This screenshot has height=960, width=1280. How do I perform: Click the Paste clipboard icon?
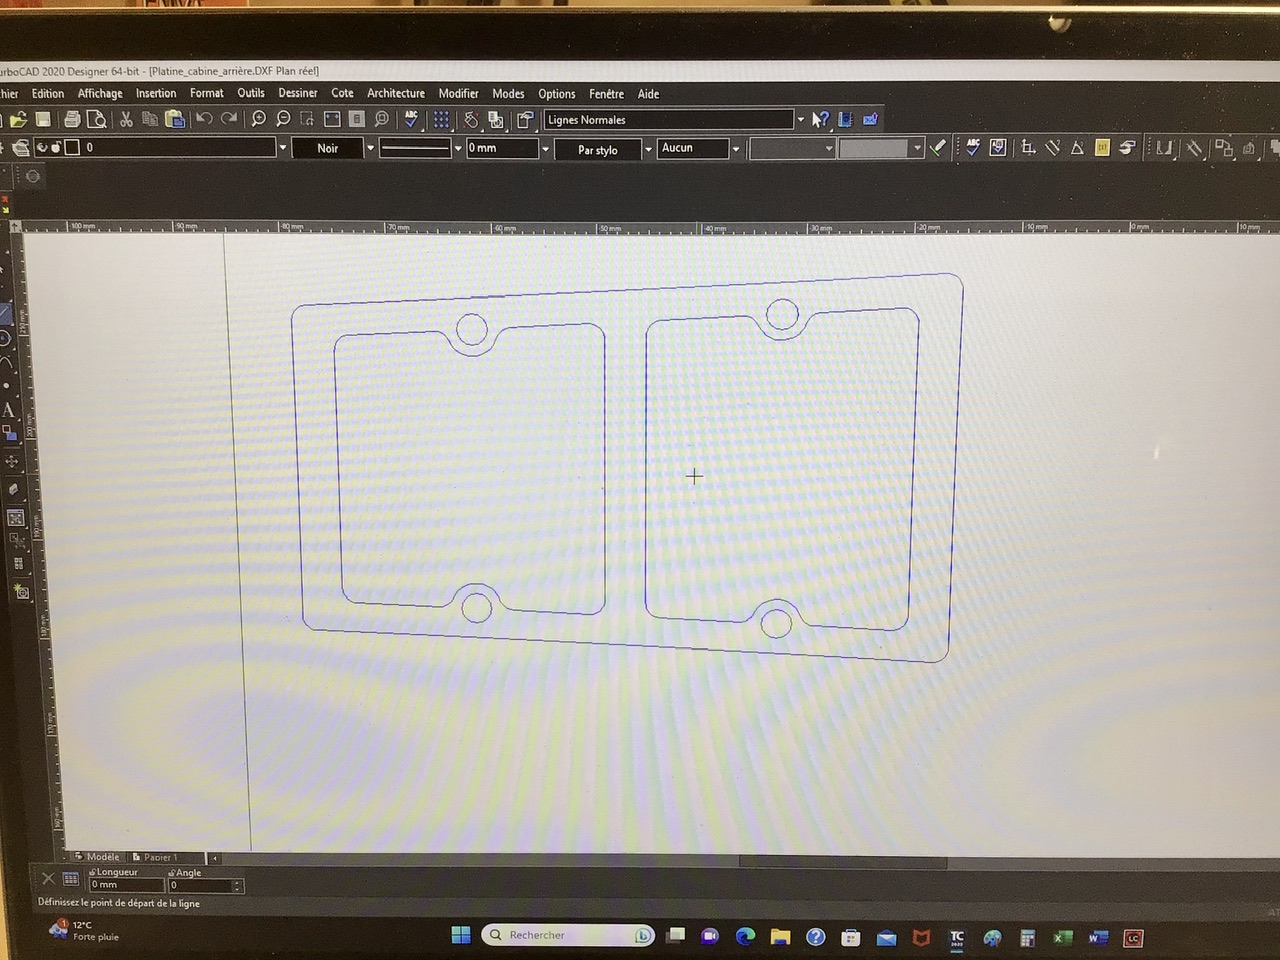point(175,120)
